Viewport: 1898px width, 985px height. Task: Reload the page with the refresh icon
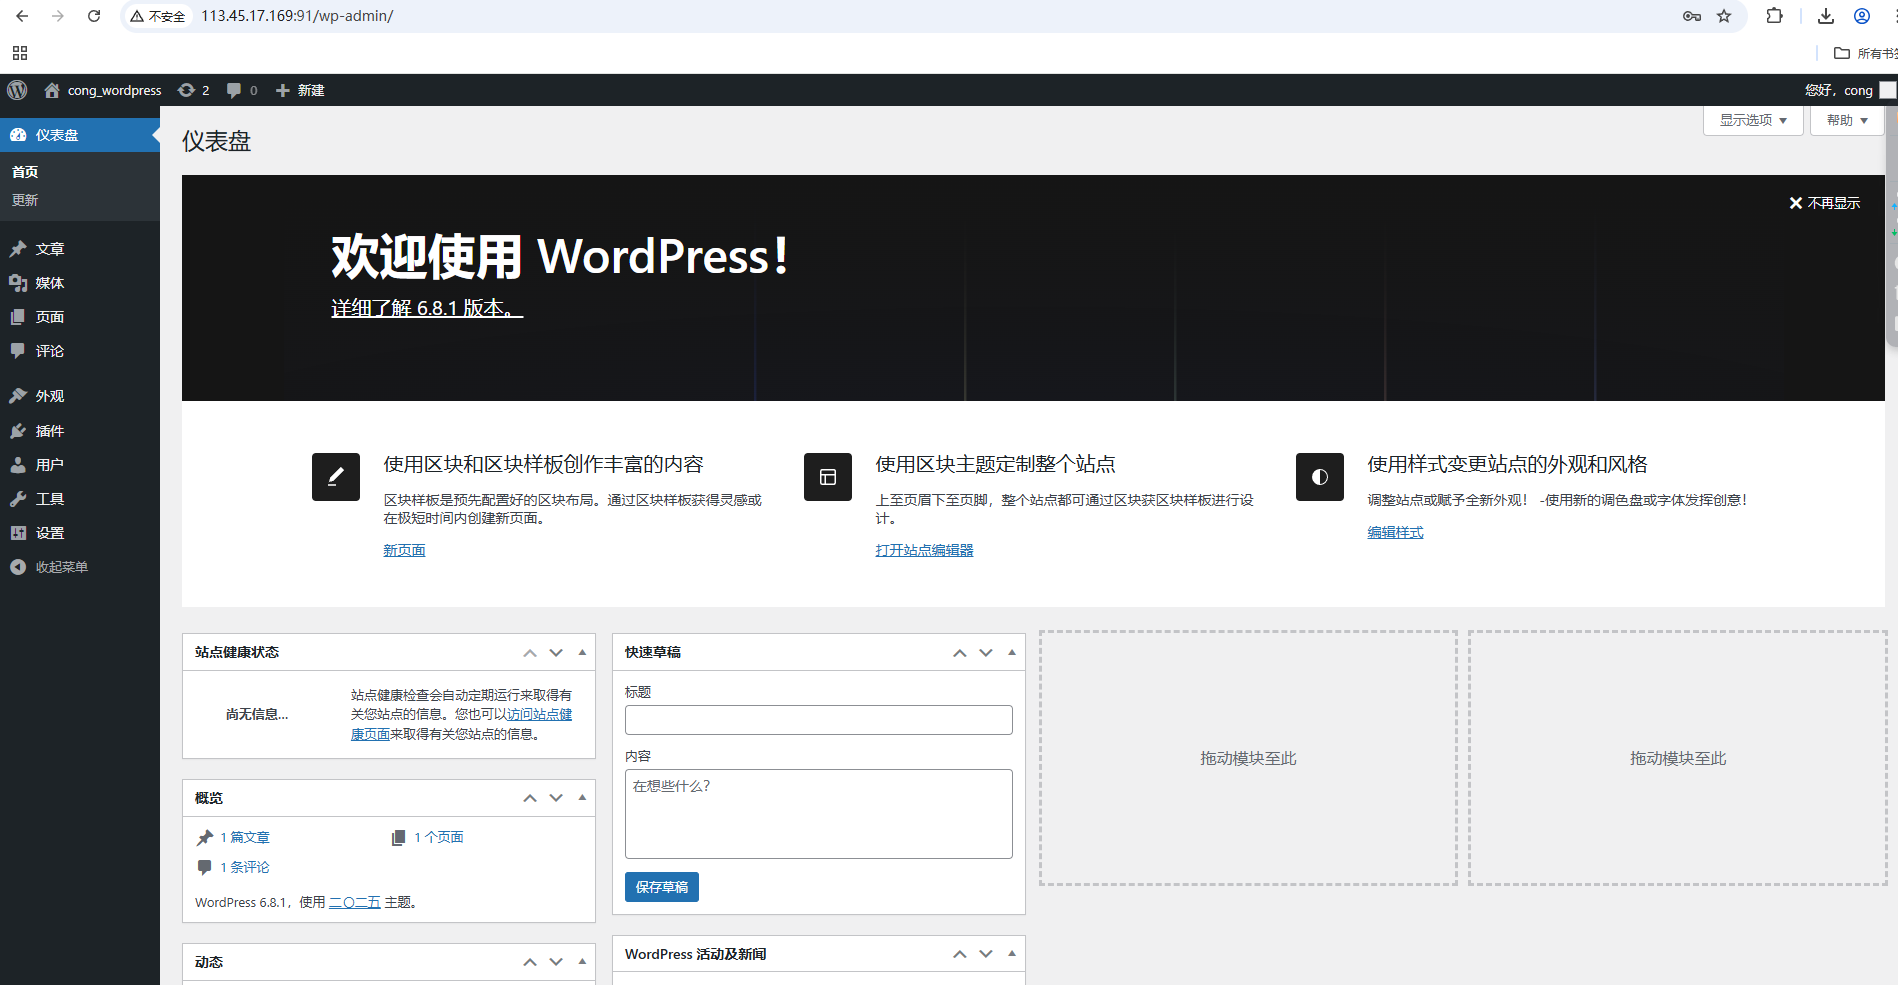coord(94,16)
